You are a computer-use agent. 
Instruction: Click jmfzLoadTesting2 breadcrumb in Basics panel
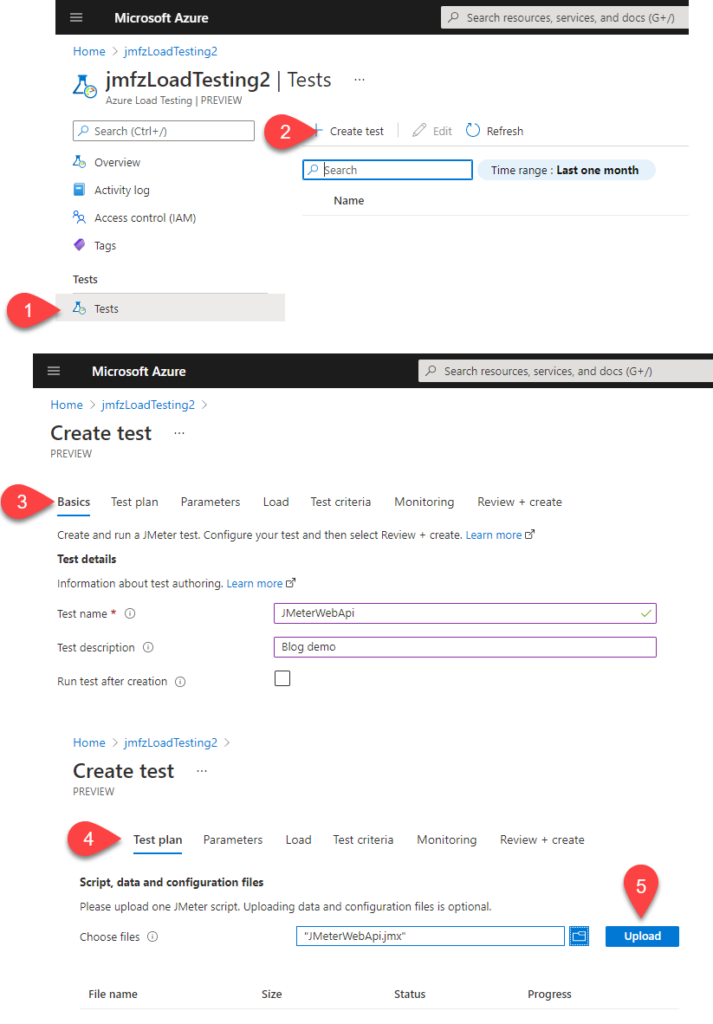[148, 404]
